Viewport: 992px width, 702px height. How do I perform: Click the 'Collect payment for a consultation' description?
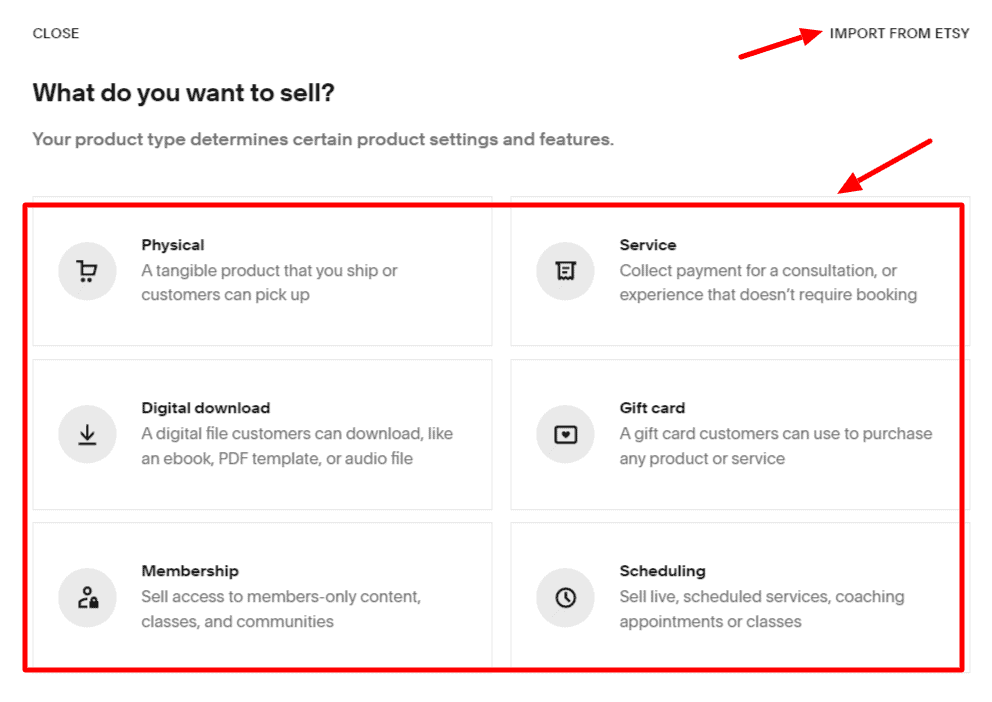click(x=768, y=283)
